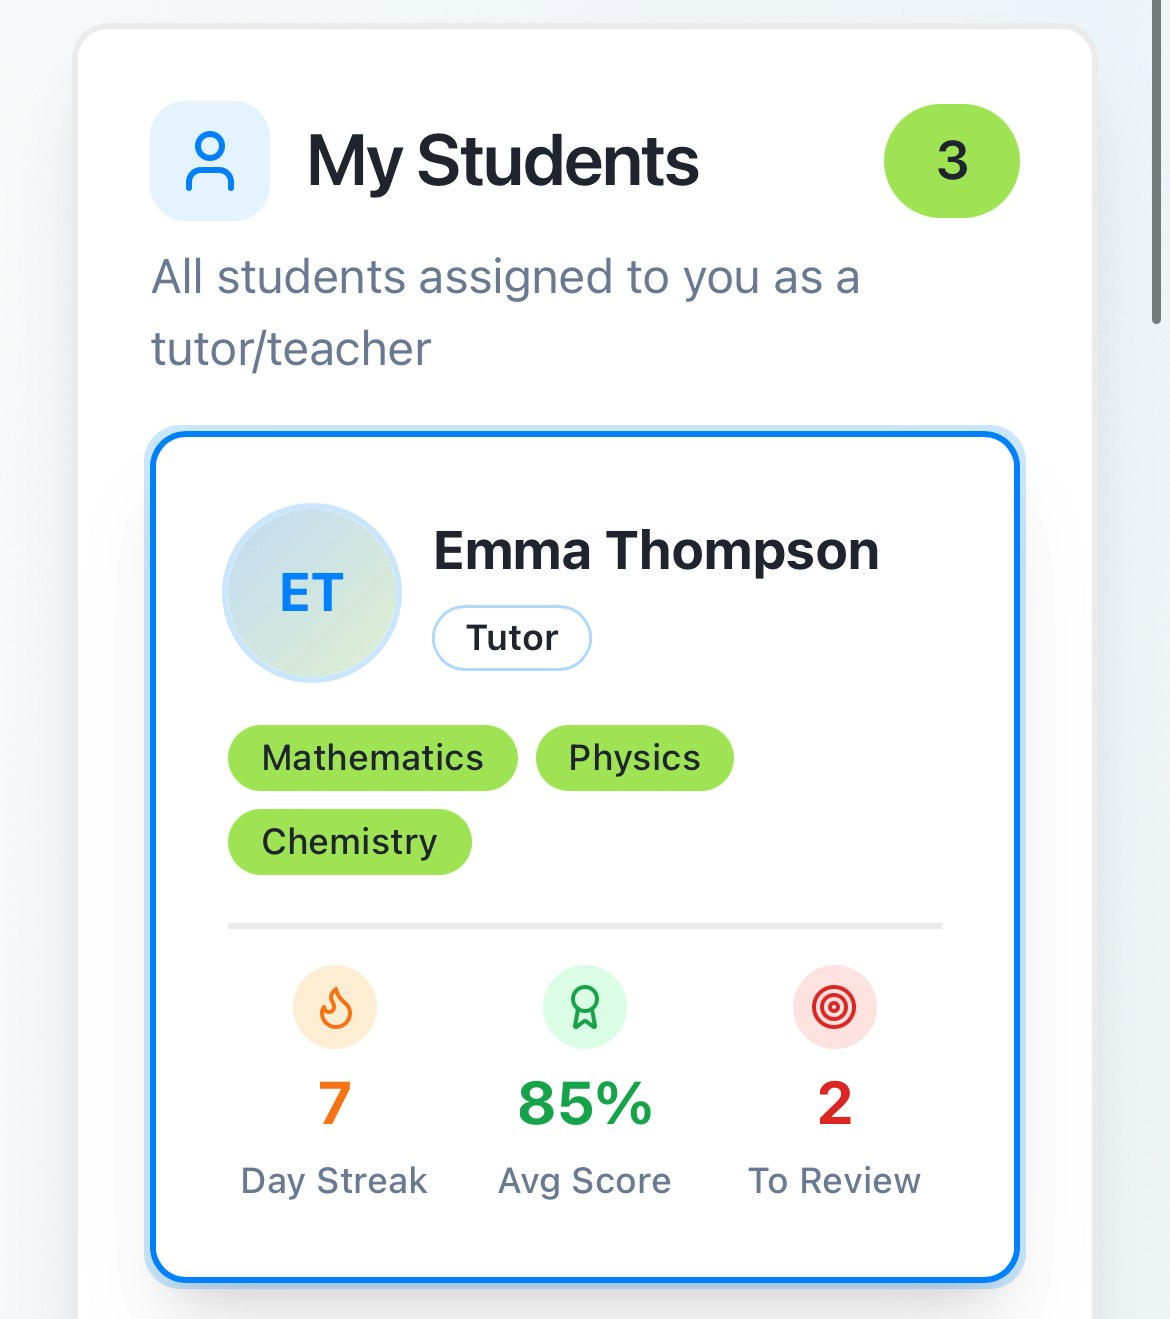1170x1319 pixels.
Task: Click the 85% average score value
Action: (x=584, y=1105)
